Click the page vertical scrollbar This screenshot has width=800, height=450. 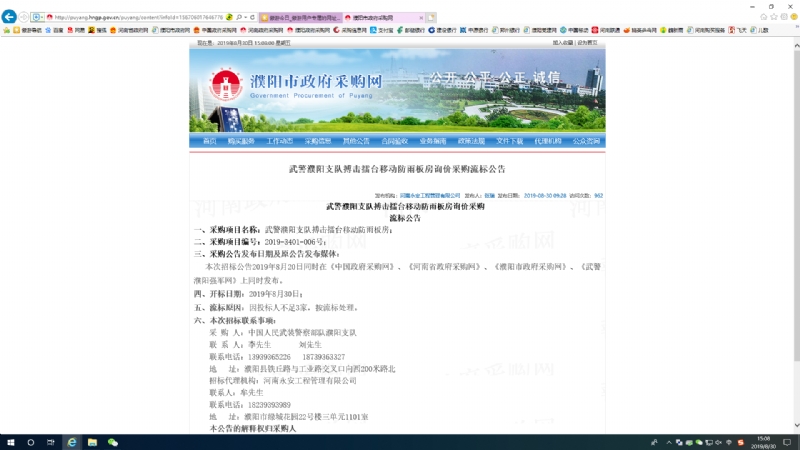796,207
